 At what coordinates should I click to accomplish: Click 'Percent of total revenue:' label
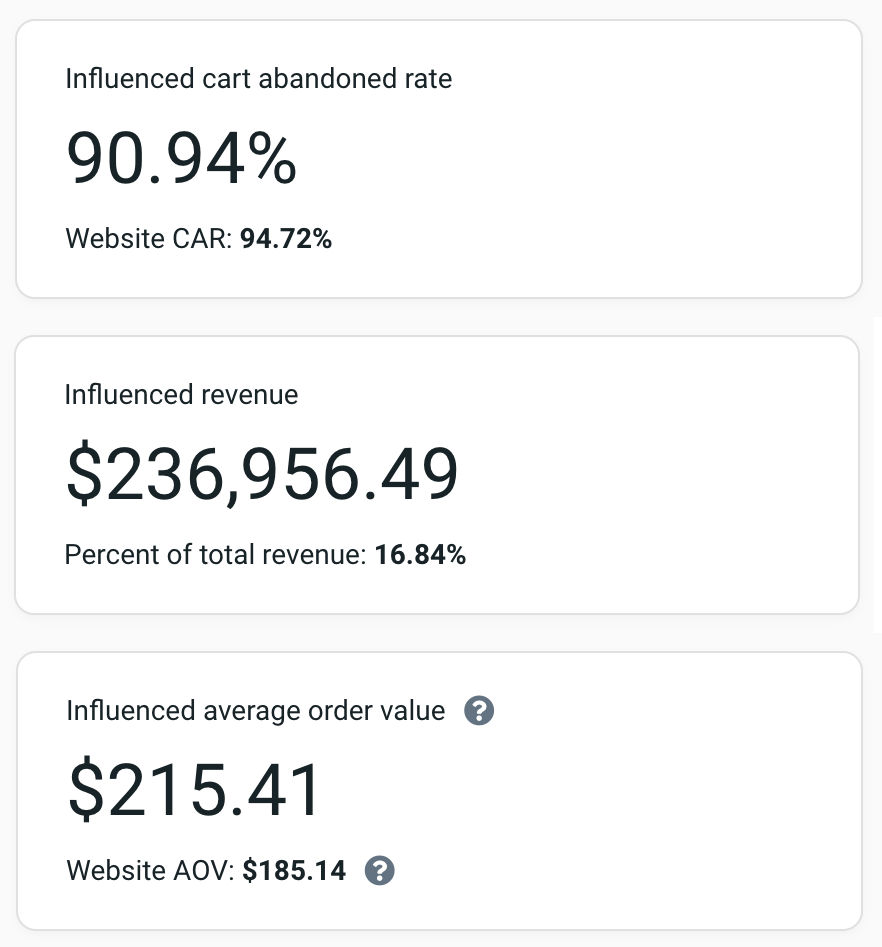(x=216, y=555)
